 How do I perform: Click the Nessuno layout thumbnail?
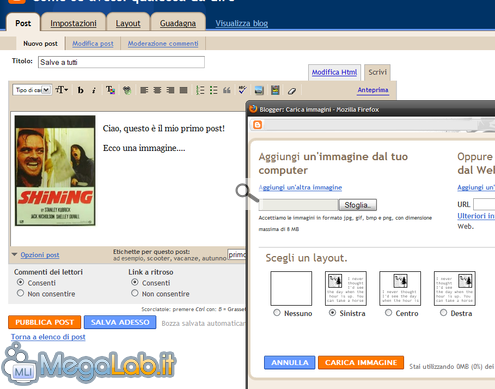pyautogui.click(x=291, y=288)
